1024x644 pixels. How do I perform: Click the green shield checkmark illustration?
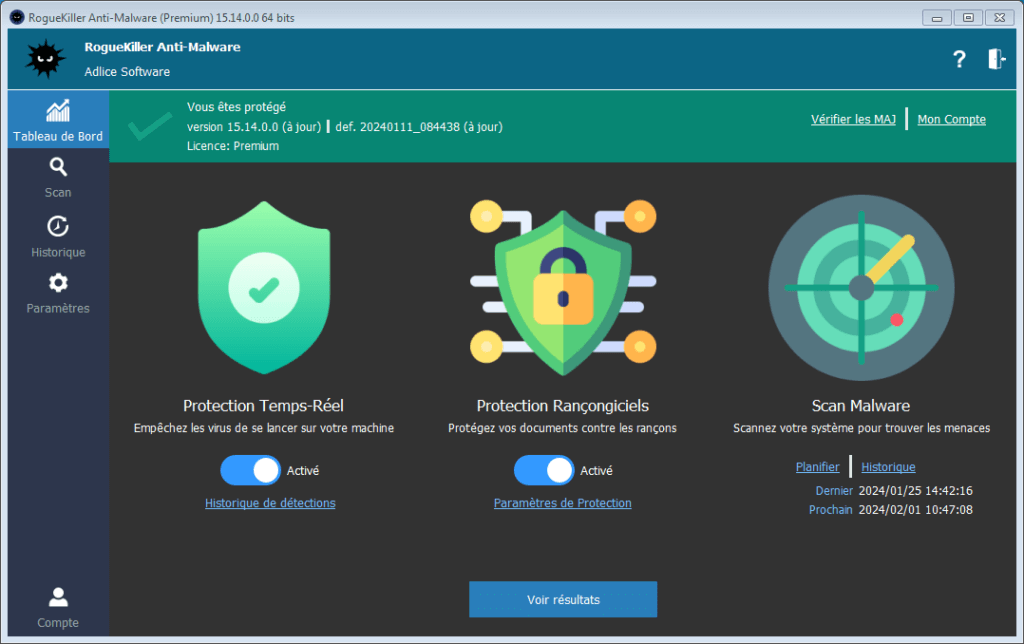263,287
